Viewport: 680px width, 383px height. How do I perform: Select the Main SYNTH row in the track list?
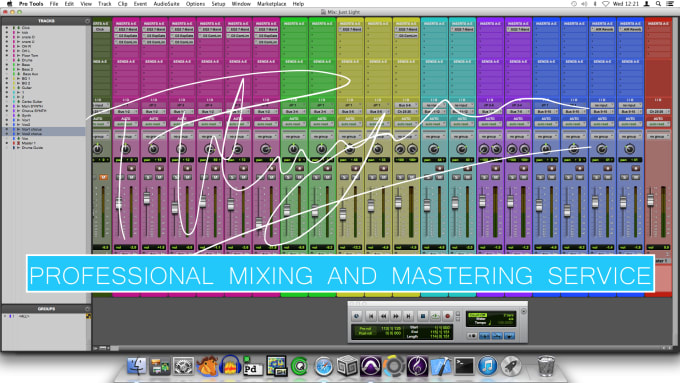tap(43, 106)
